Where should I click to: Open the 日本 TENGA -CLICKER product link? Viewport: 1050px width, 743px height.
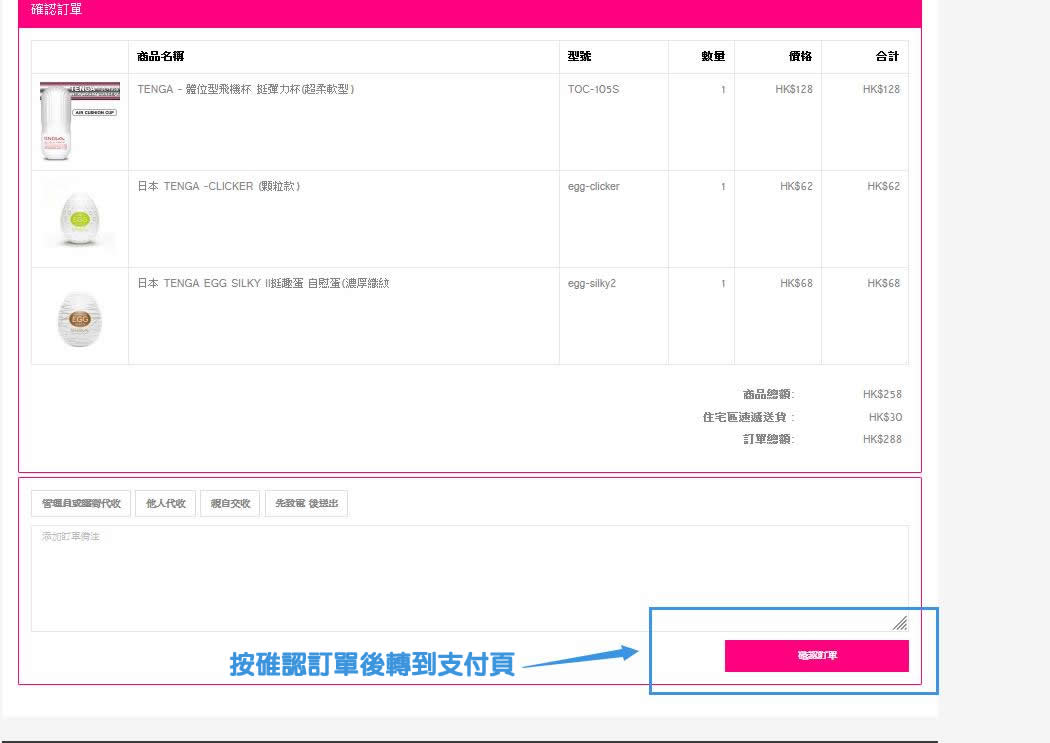(218, 186)
